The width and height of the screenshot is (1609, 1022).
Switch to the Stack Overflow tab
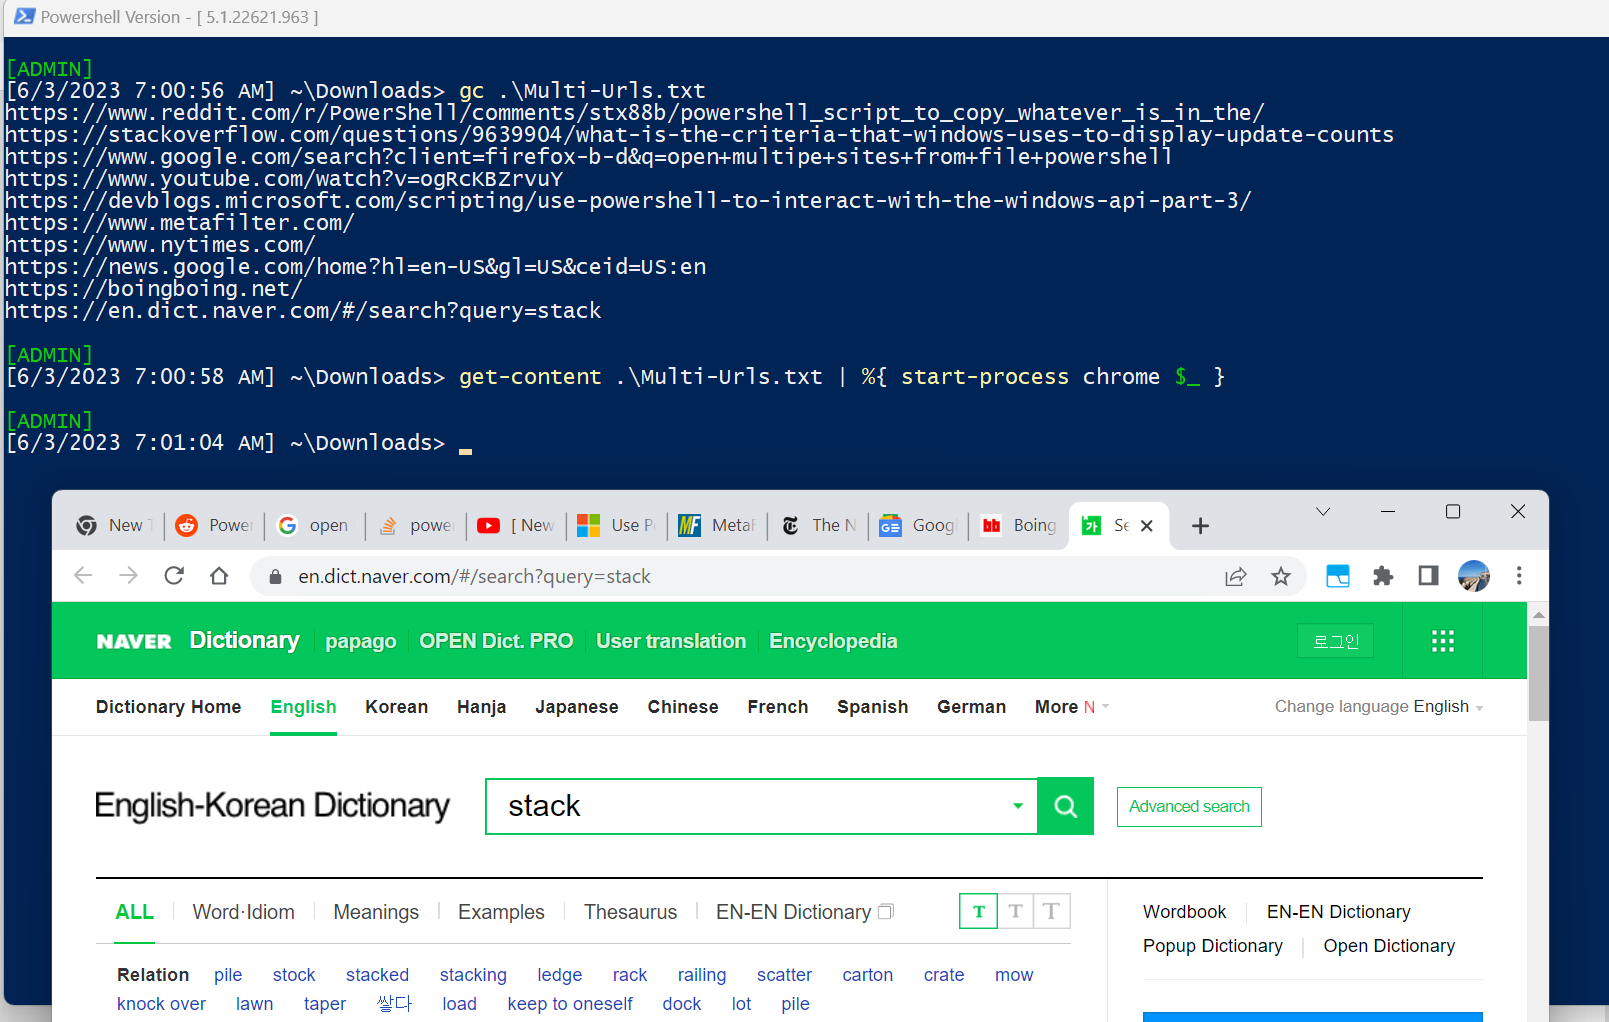click(x=415, y=526)
